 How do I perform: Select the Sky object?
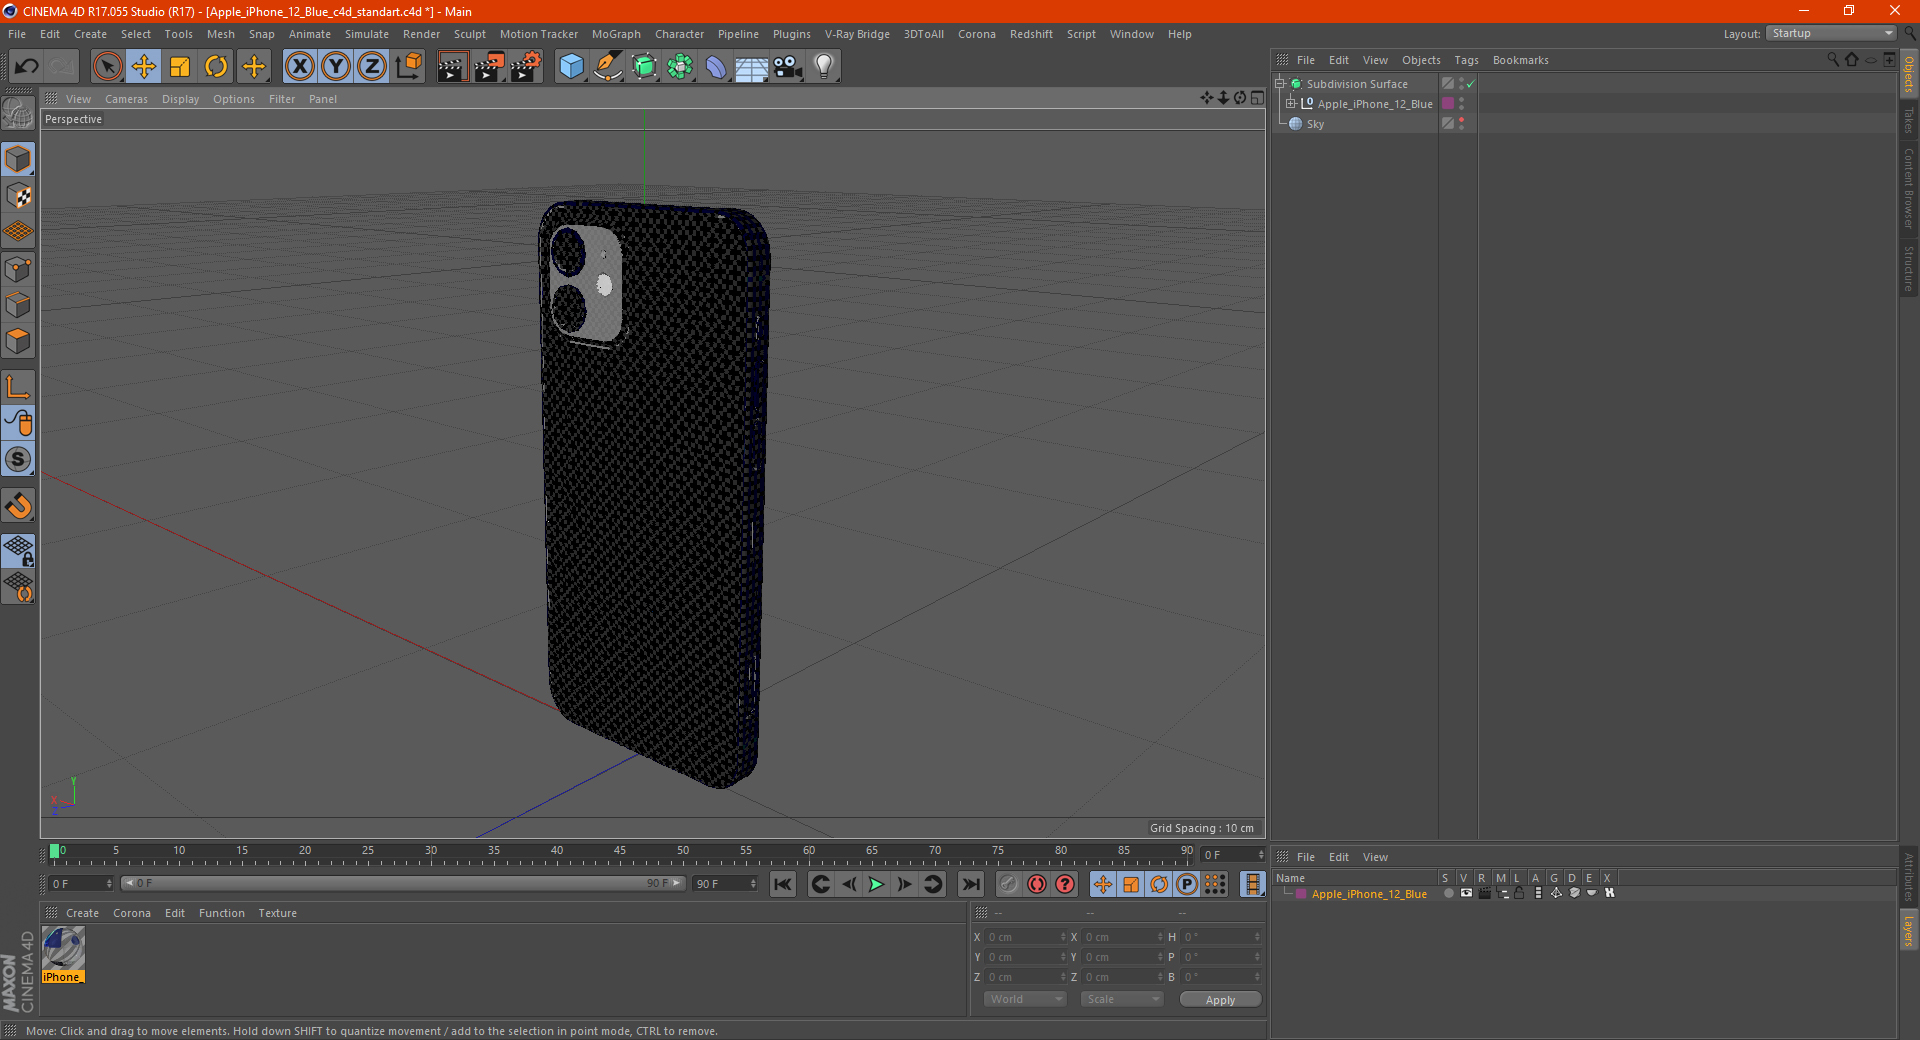(1315, 124)
